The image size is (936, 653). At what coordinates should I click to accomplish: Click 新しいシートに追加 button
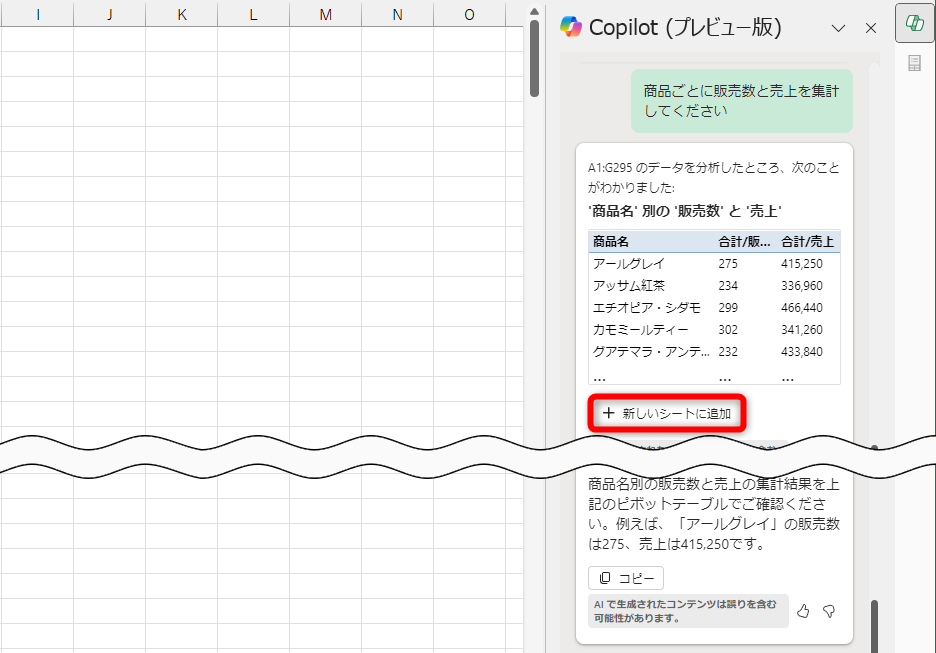pos(667,413)
